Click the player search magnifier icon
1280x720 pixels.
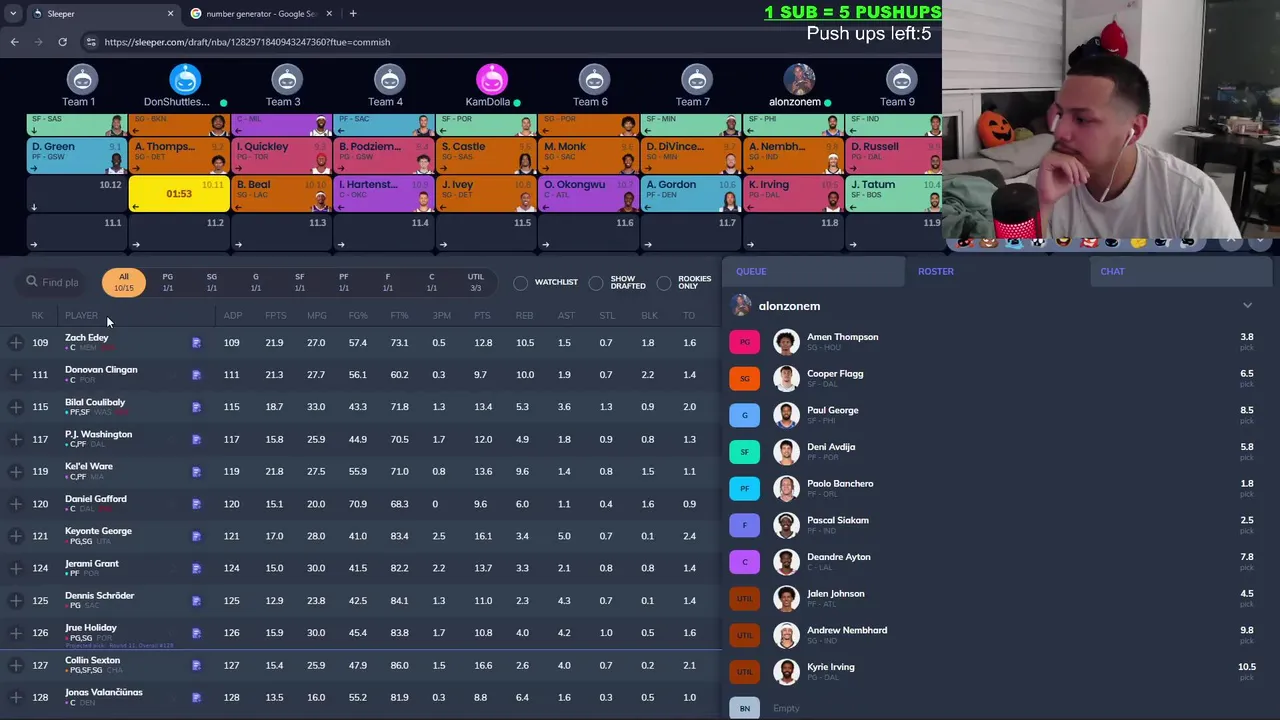(32, 282)
